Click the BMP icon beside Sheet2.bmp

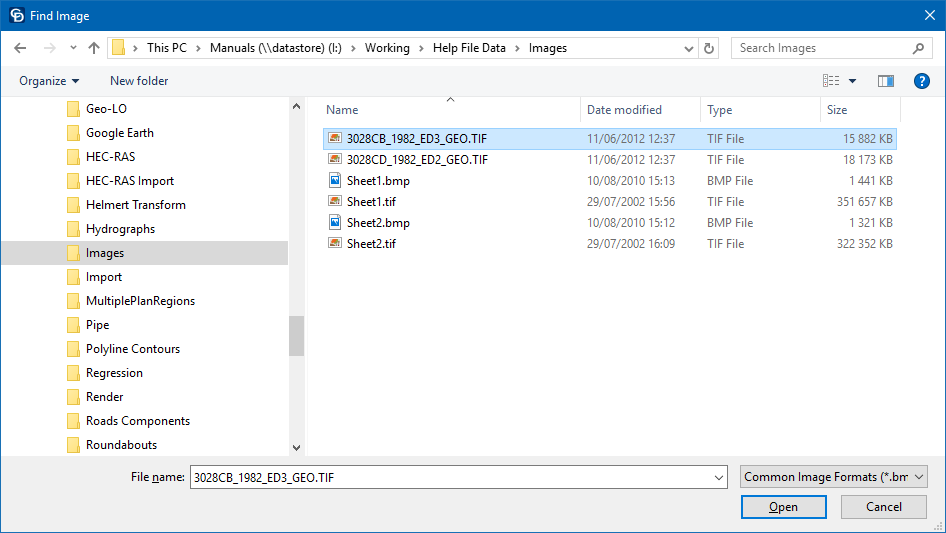coord(335,222)
